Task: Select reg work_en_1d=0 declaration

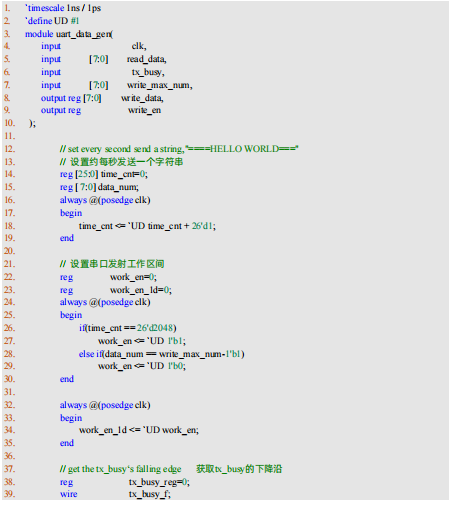Action: pyautogui.click(x=116, y=290)
